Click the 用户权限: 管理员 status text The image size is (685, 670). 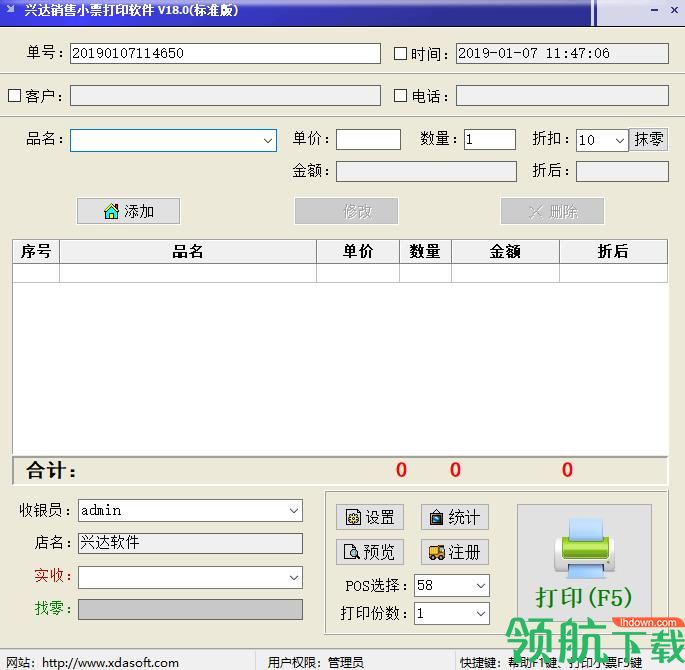[315, 663]
